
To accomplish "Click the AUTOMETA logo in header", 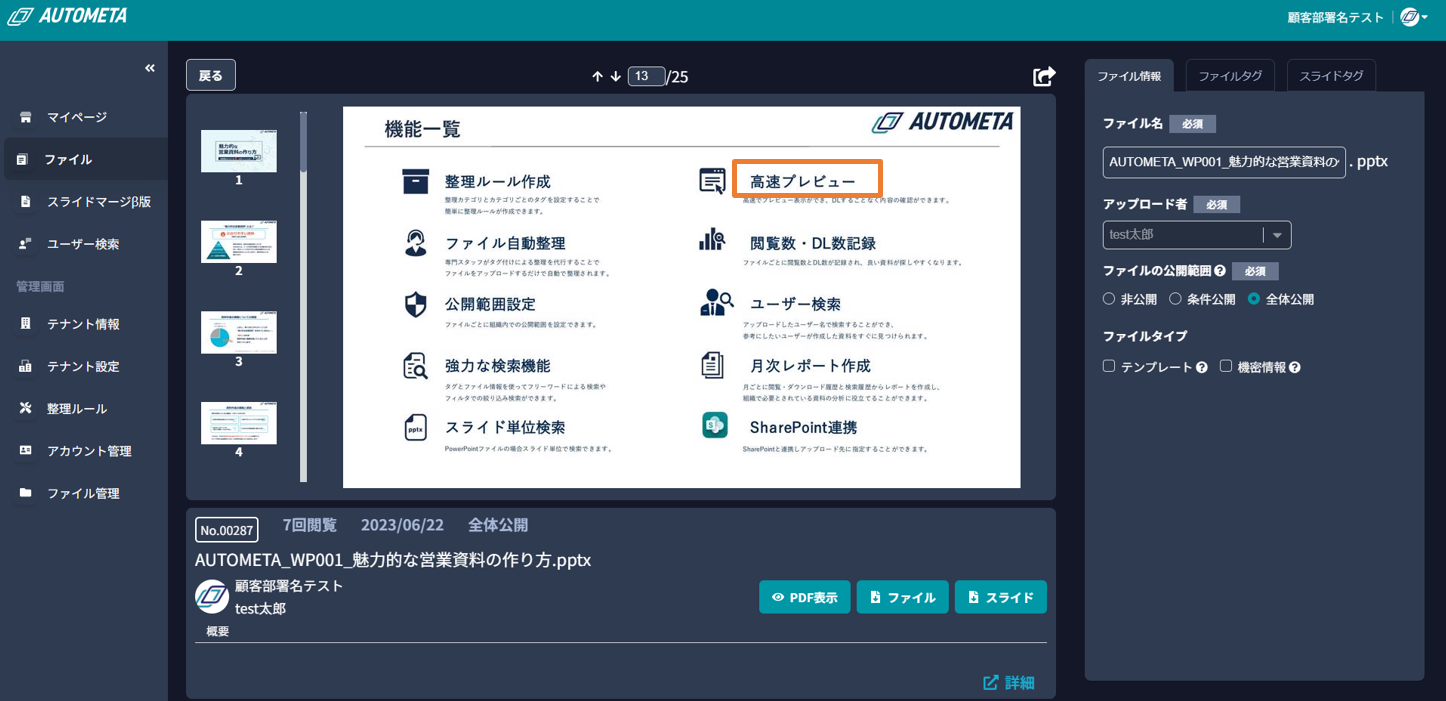I will click(x=67, y=16).
